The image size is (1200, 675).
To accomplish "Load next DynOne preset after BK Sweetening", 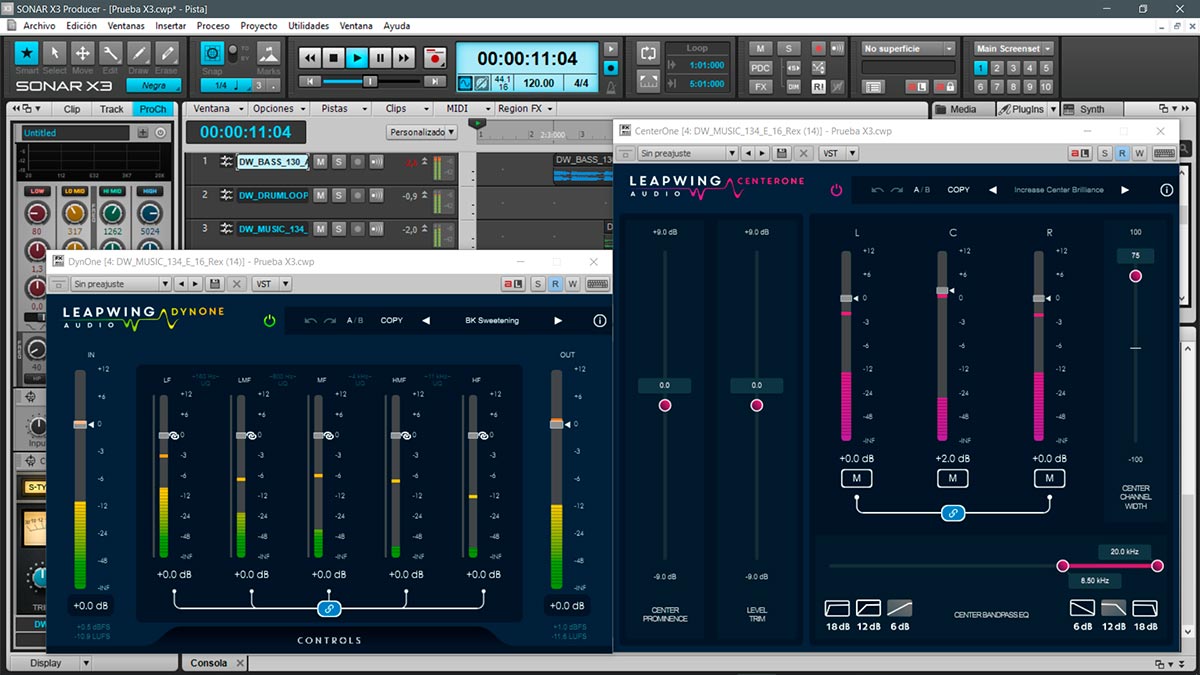I will [x=558, y=321].
